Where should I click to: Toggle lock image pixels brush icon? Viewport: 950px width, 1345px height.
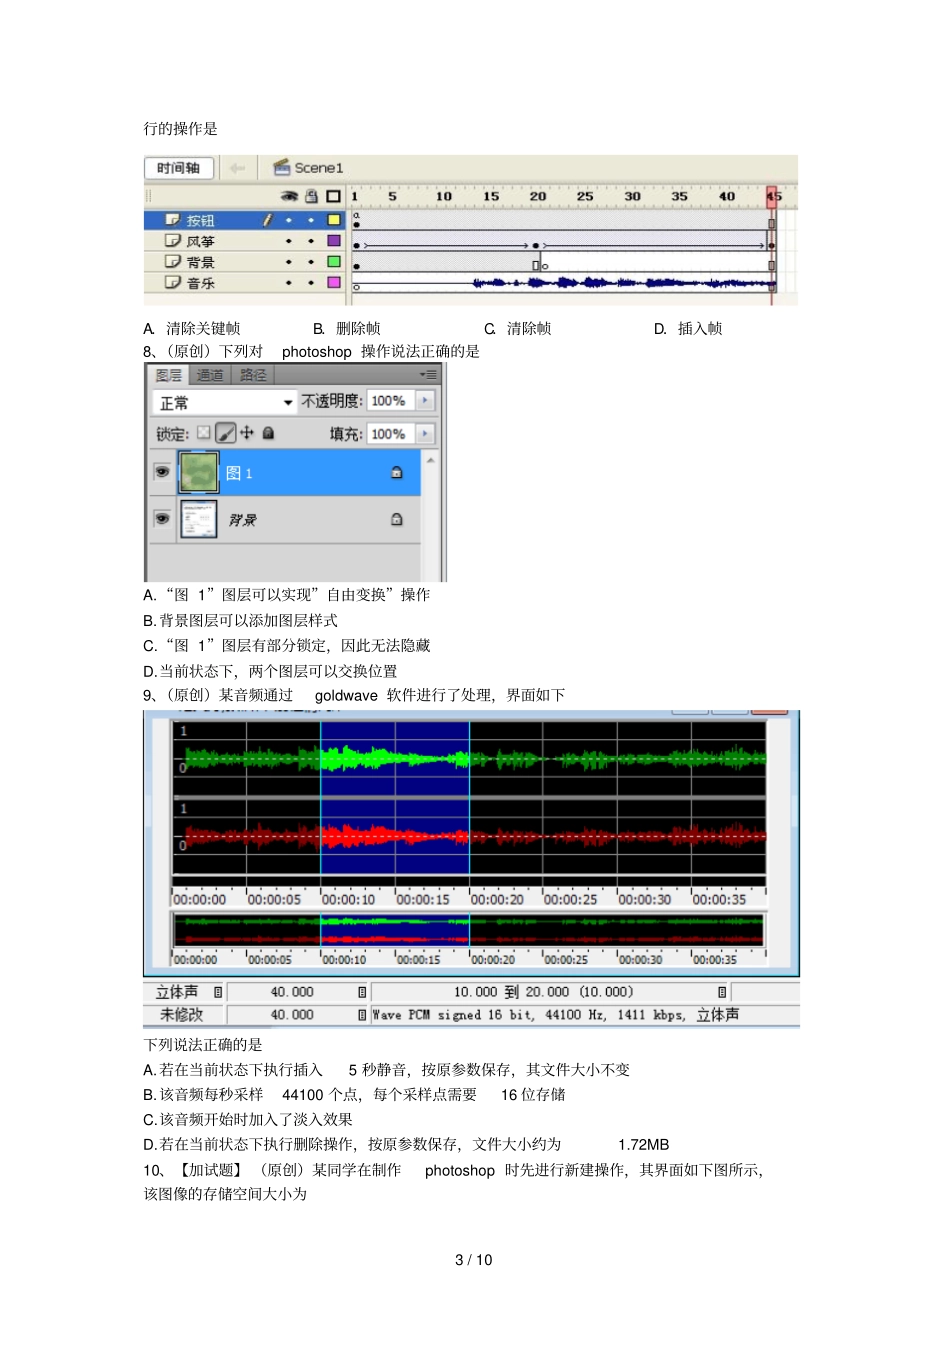click(226, 433)
